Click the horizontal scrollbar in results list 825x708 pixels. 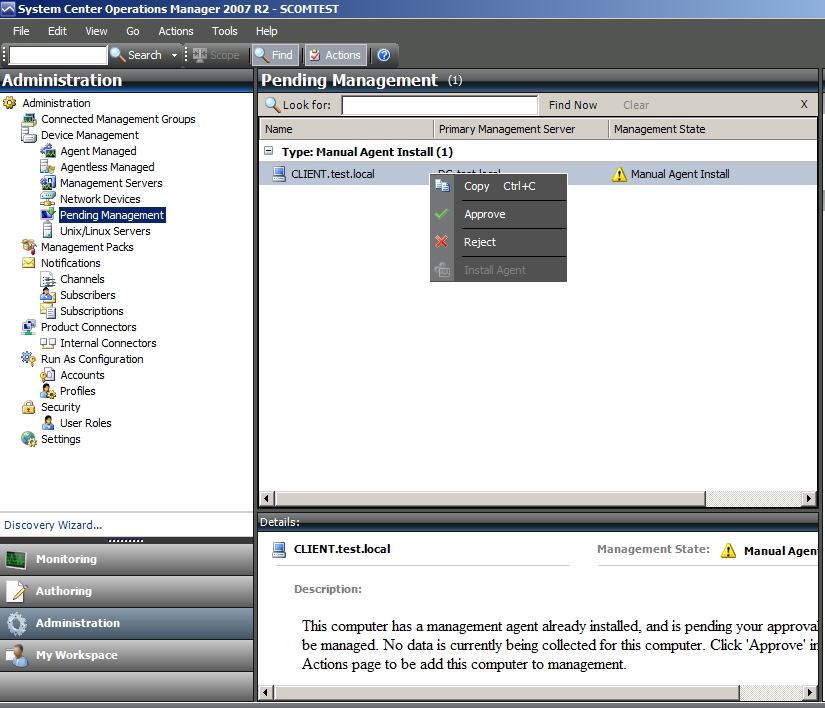[538, 499]
